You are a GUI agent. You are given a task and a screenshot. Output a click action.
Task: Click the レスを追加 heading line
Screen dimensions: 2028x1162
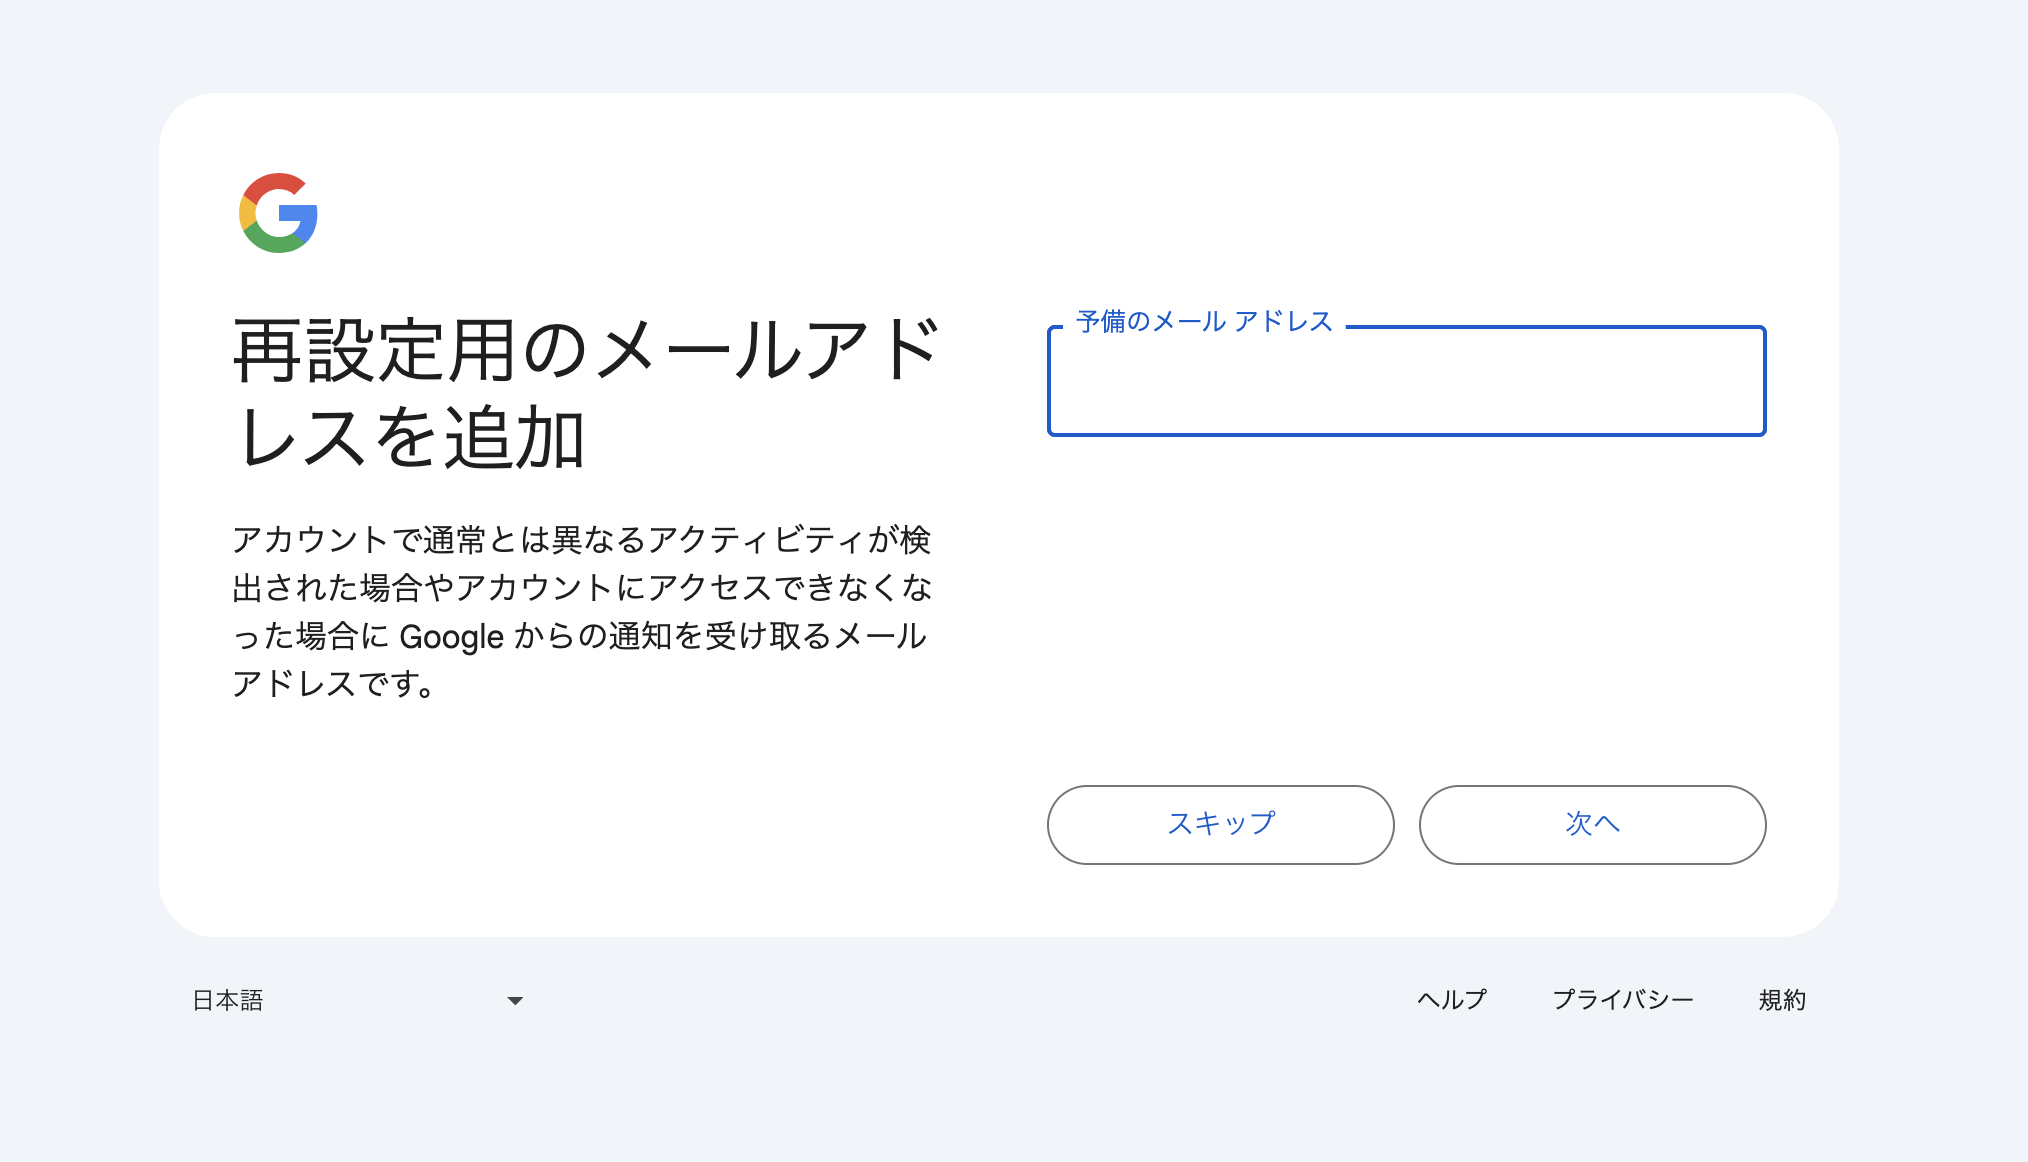411,438
